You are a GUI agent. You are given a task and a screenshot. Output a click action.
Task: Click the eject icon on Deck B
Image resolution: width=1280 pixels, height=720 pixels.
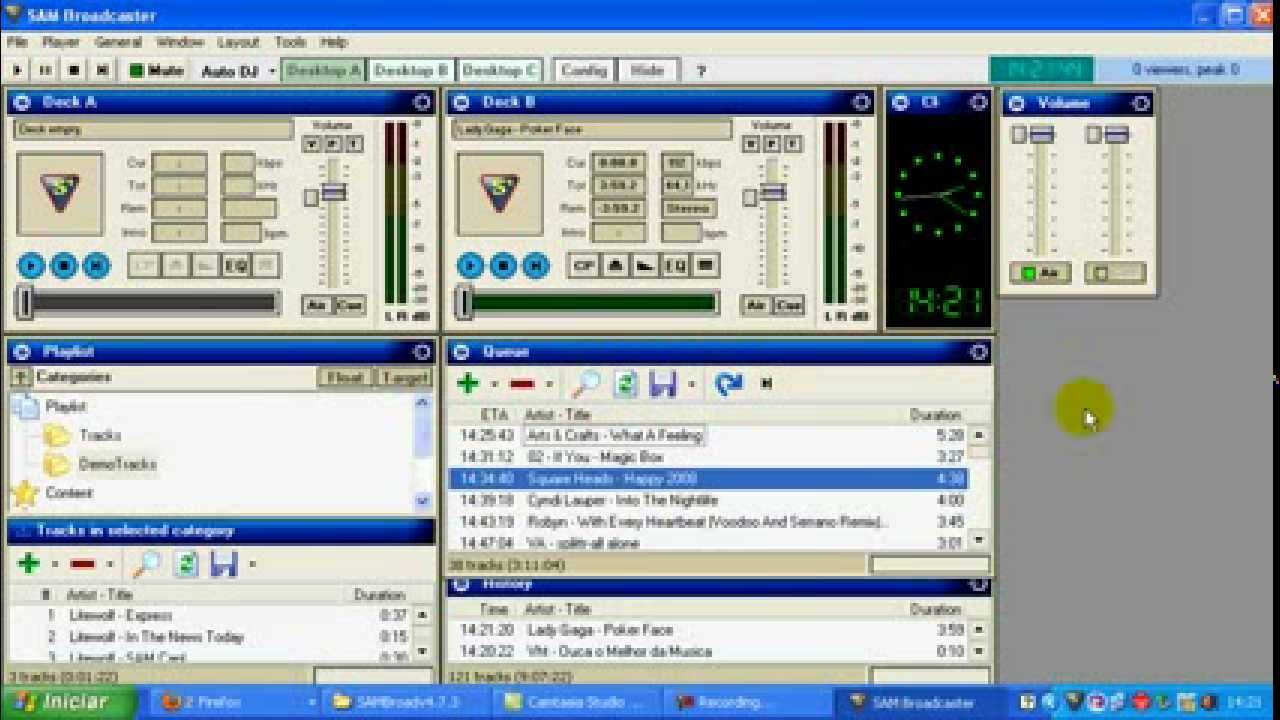pos(614,265)
